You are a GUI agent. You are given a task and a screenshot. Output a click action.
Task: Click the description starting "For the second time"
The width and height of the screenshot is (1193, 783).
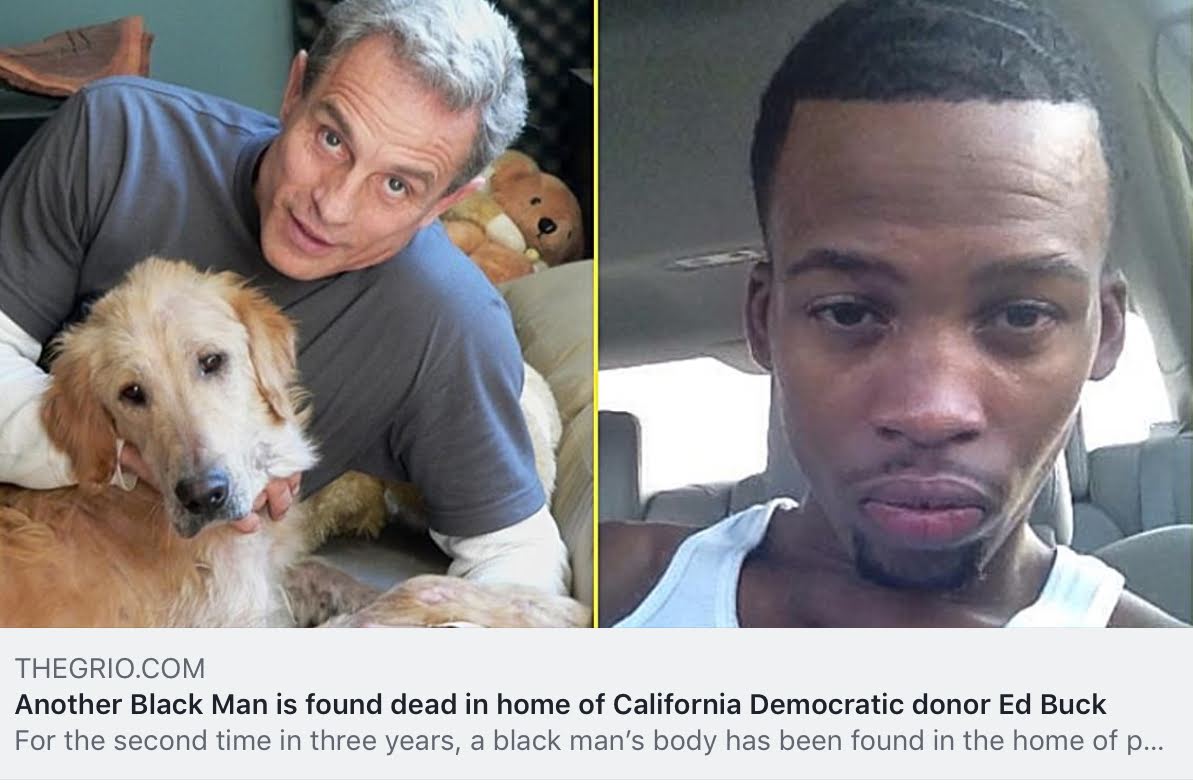coord(588,740)
